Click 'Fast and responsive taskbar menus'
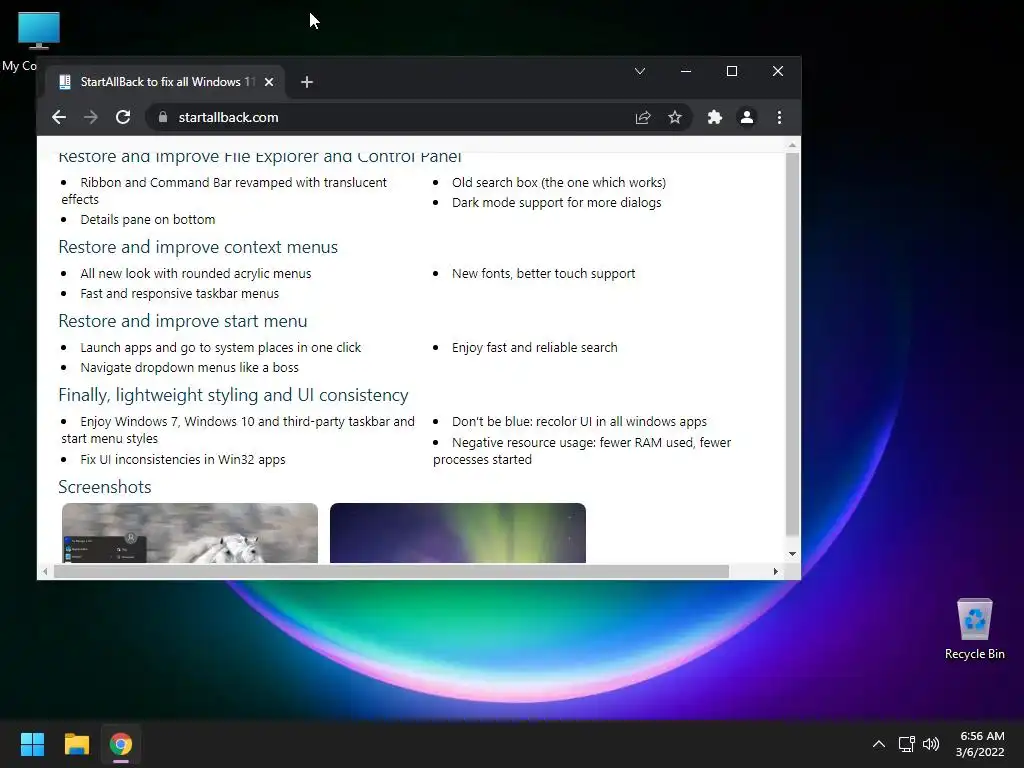The height and width of the screenshot is (768, 1024). click(x=180, y=294)
